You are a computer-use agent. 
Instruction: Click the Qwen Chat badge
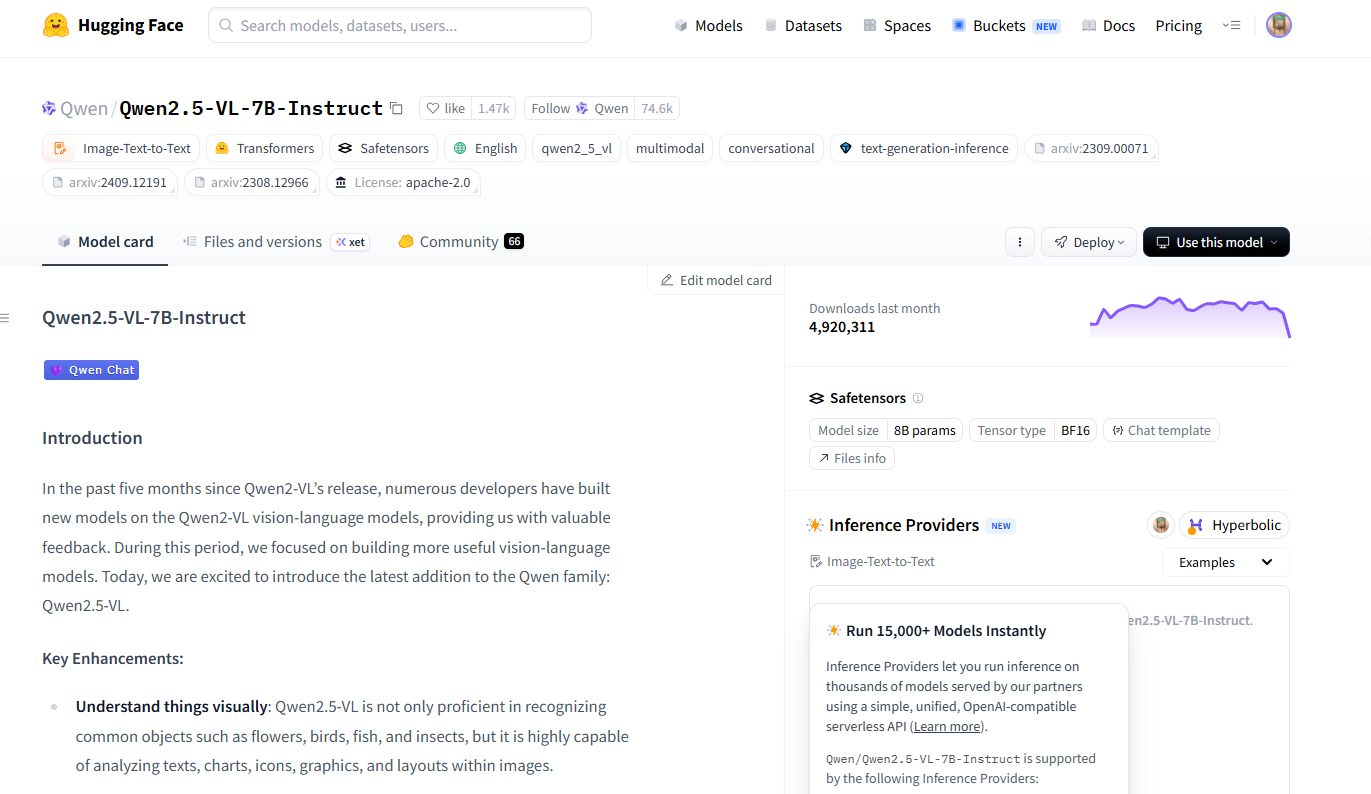[91, 370]
